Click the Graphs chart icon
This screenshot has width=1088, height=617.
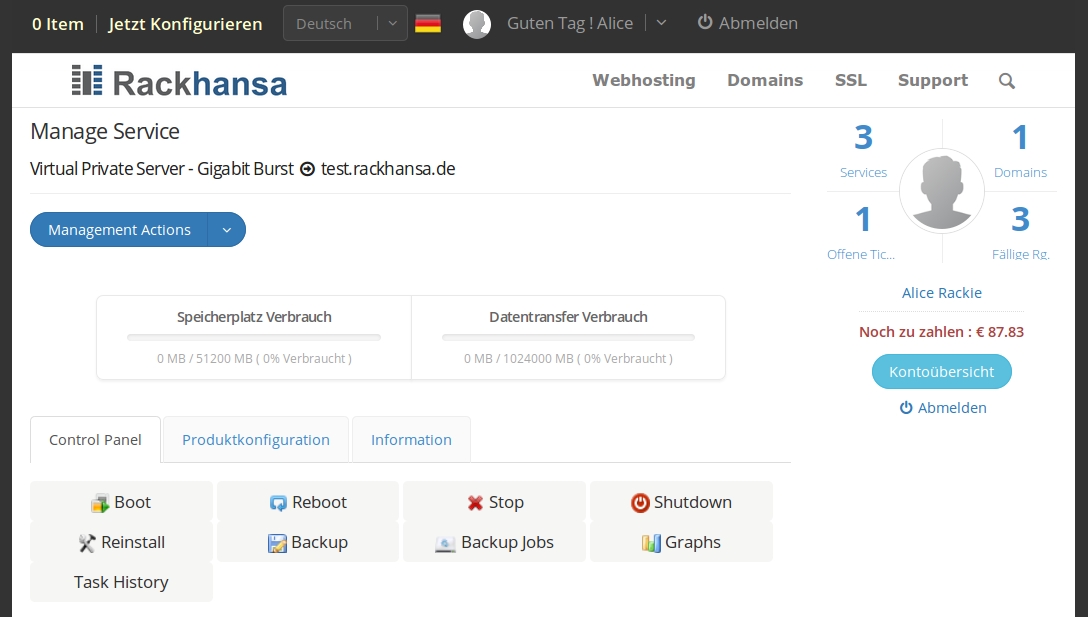point(651,543)
